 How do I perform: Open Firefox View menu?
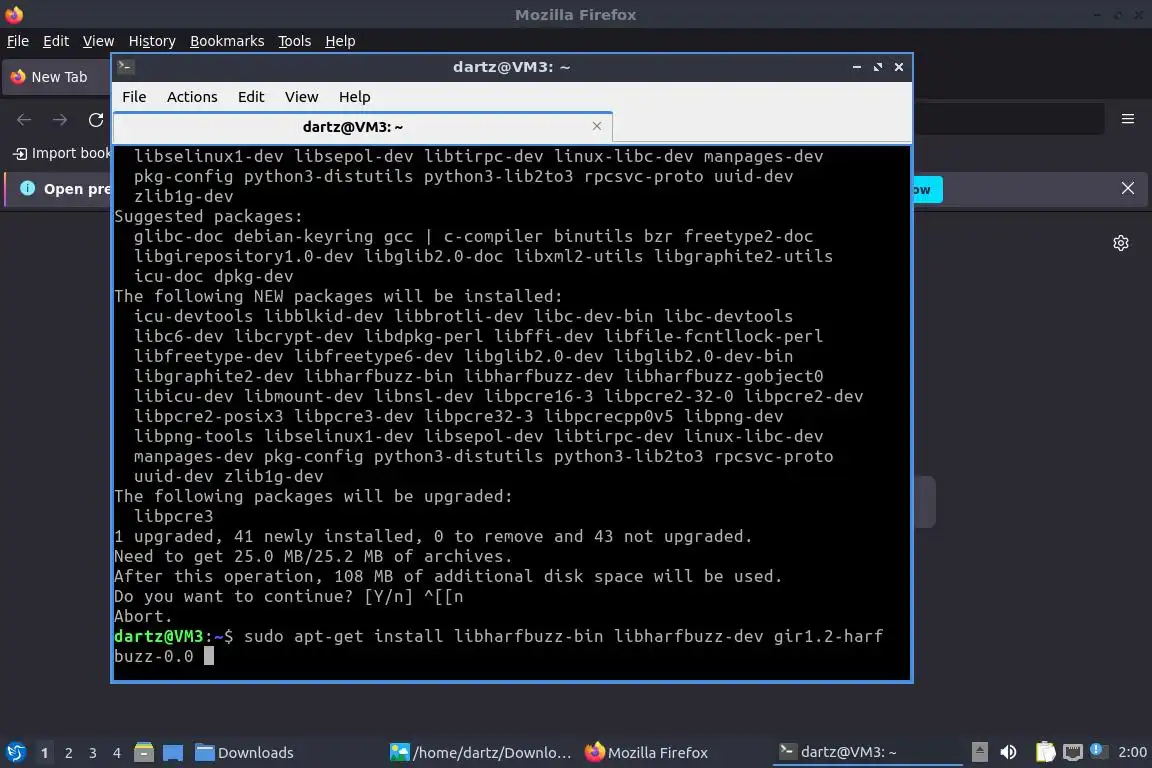click(x=98, y=41)
